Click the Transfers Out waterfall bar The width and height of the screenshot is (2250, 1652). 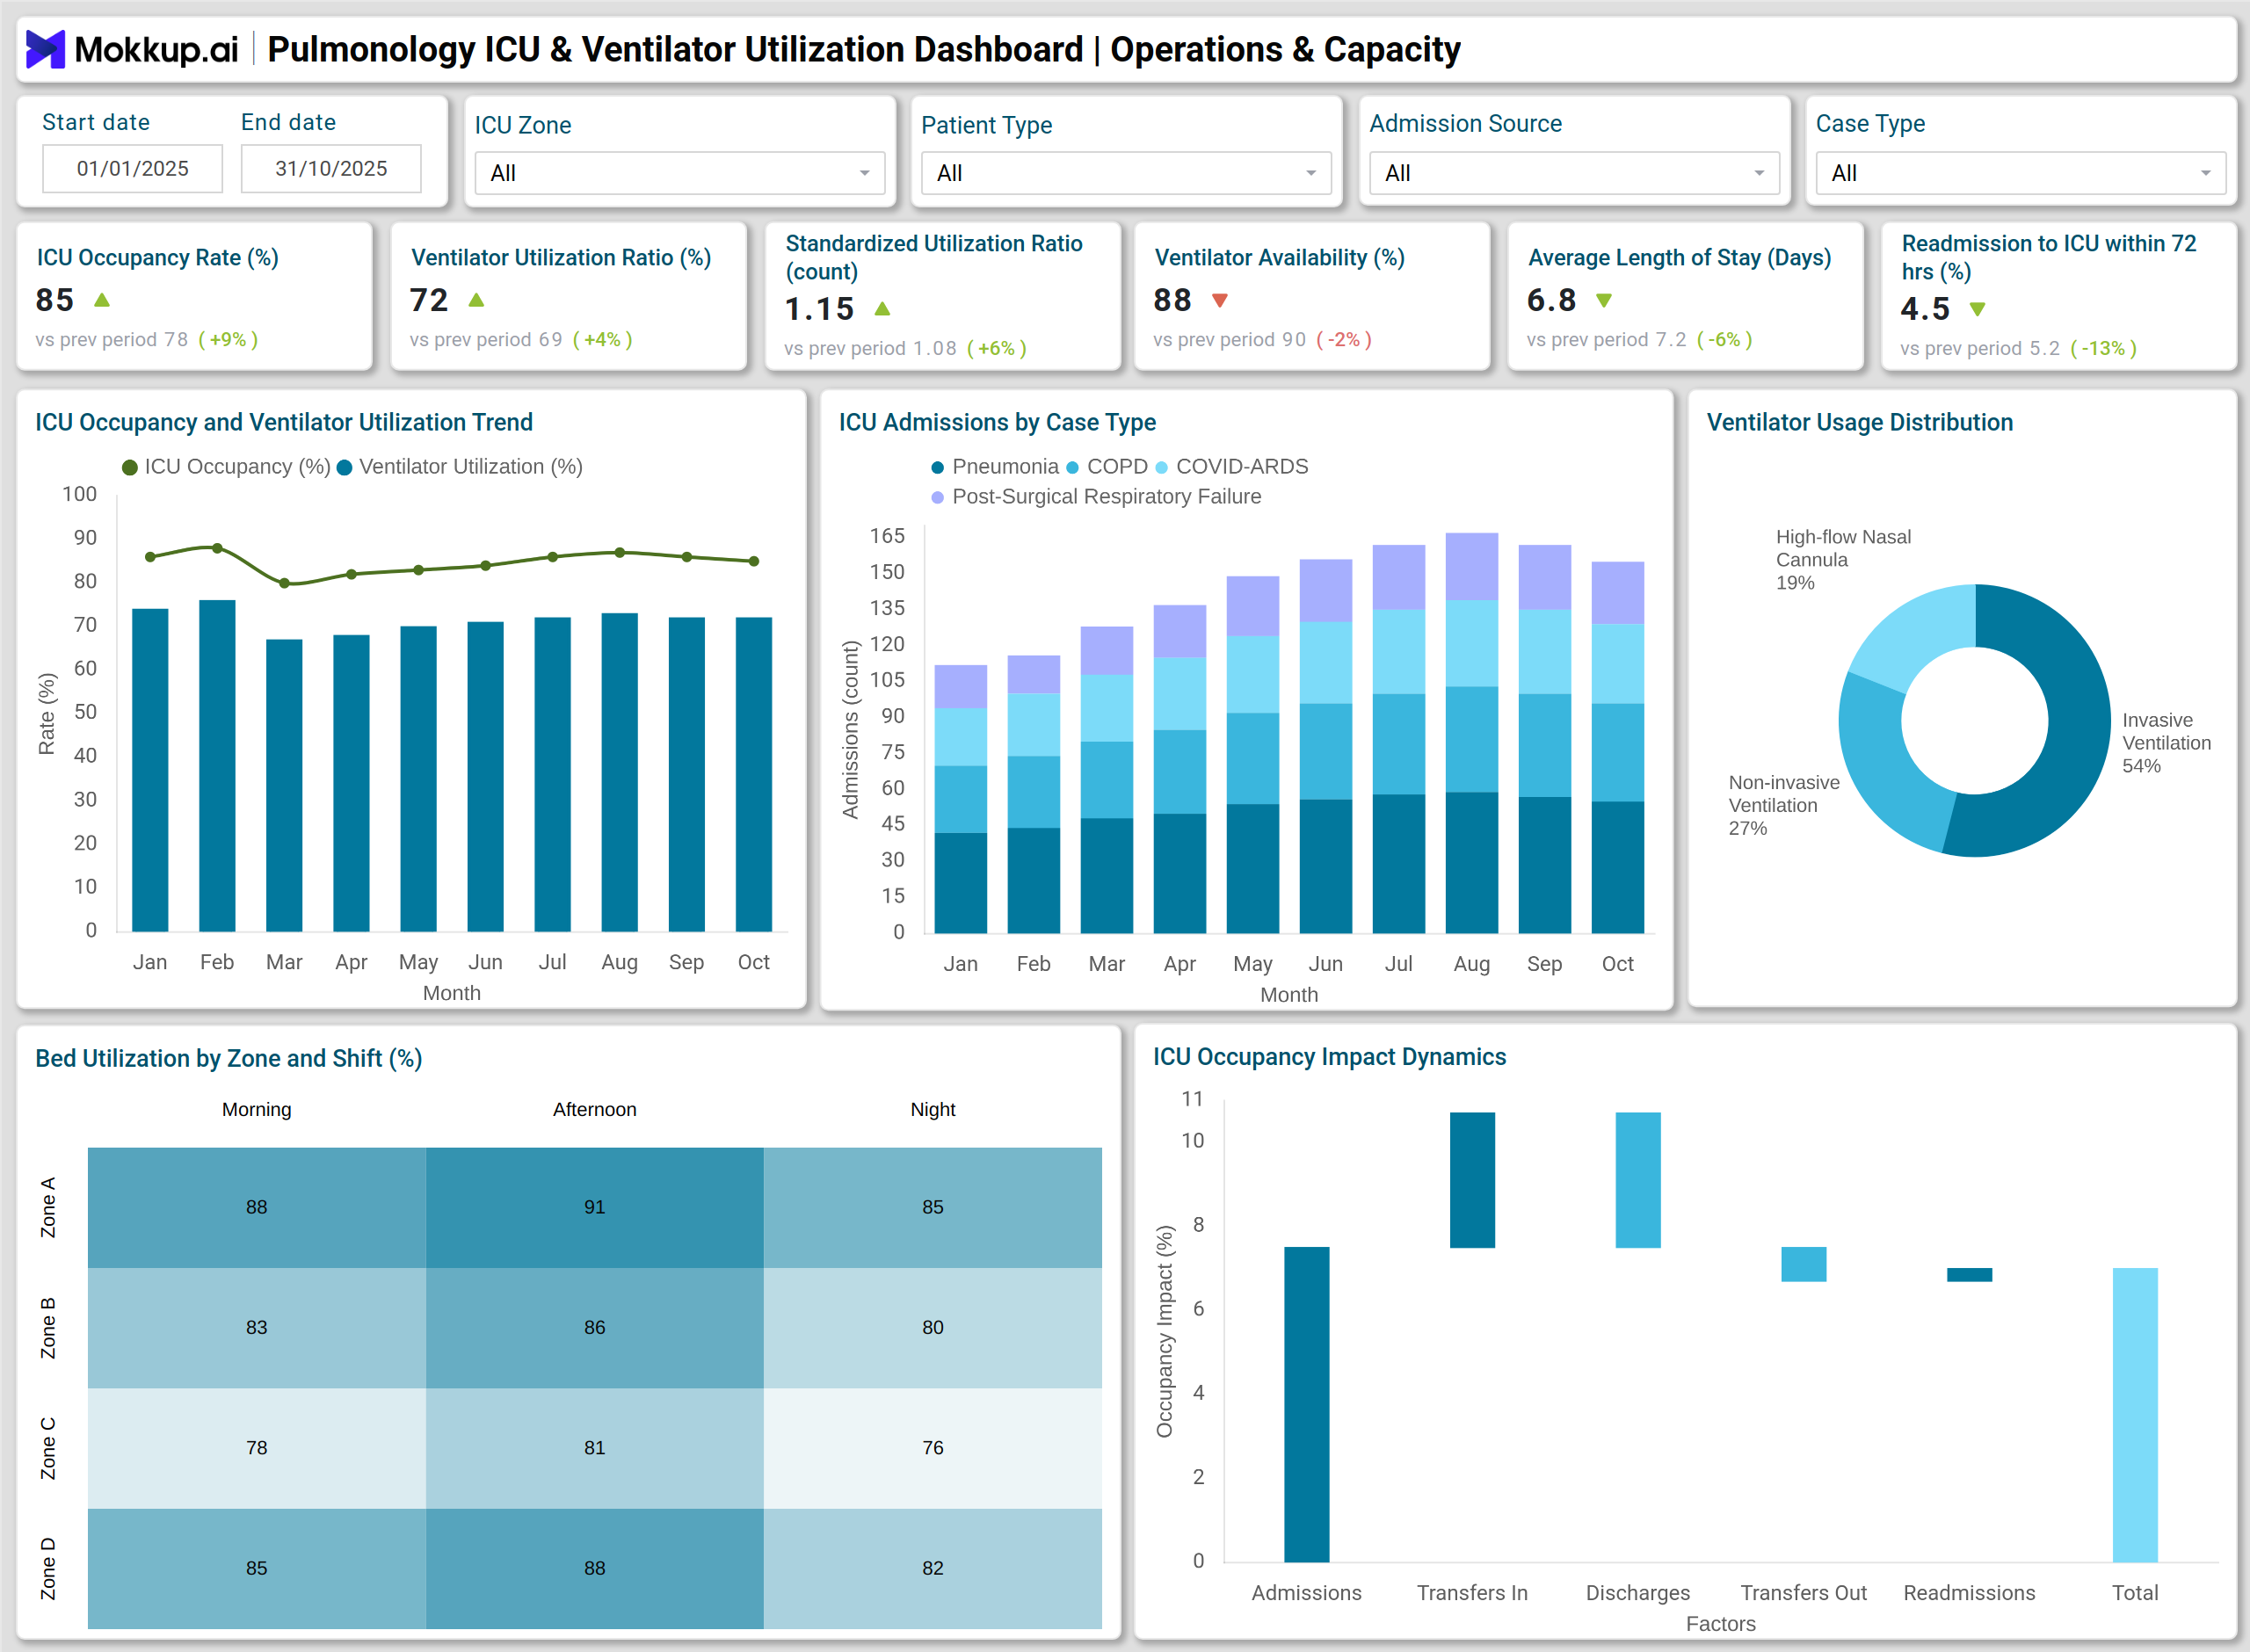(x=1803, y=1264)
